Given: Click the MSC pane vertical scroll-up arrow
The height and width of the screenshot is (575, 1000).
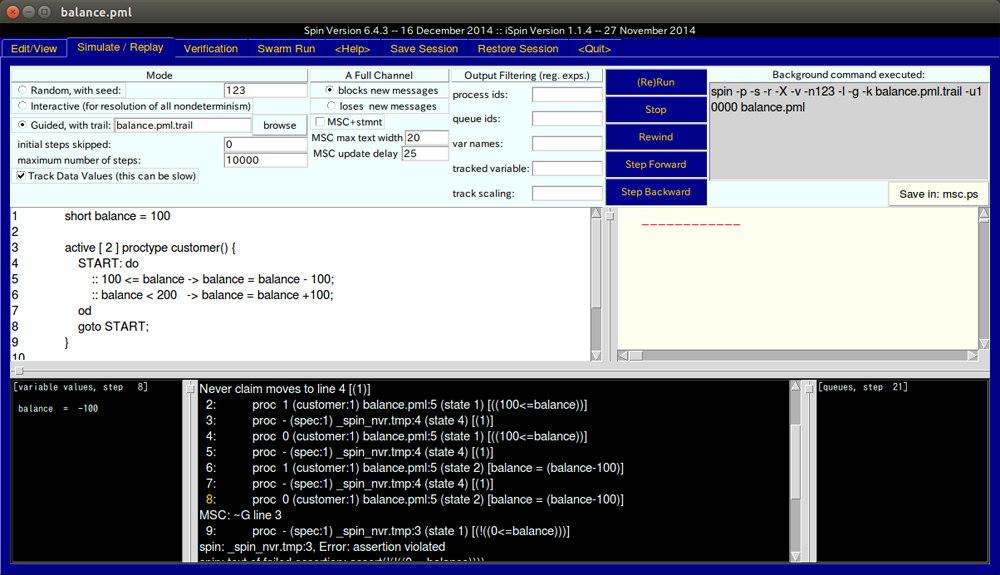Looking at the screenshot, I should tap(984, 214).
